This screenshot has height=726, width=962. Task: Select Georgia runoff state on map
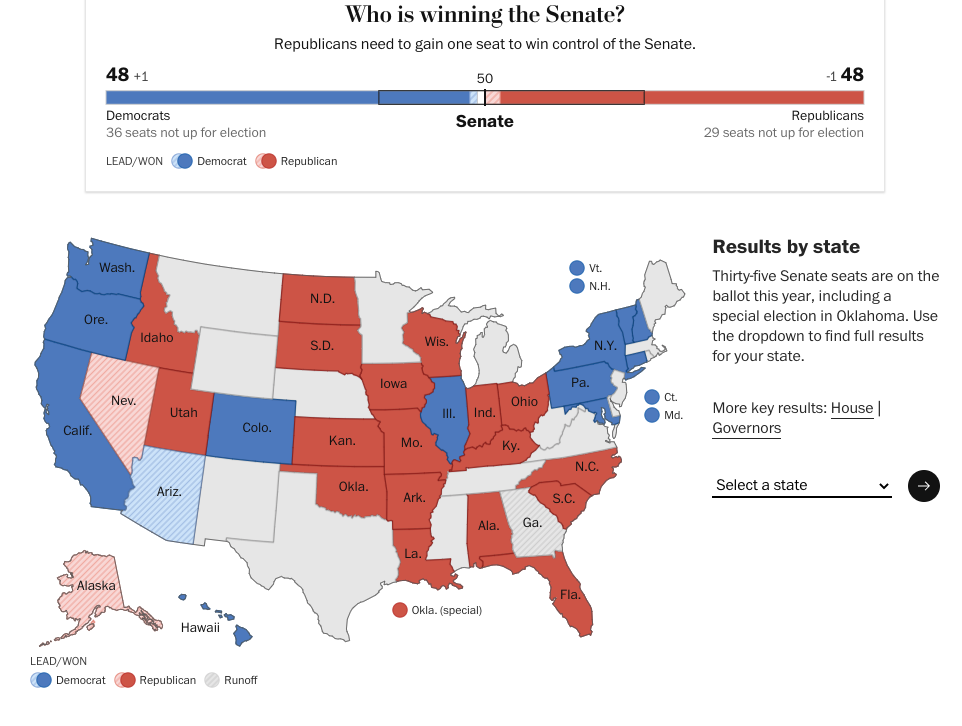pos(532,522)
